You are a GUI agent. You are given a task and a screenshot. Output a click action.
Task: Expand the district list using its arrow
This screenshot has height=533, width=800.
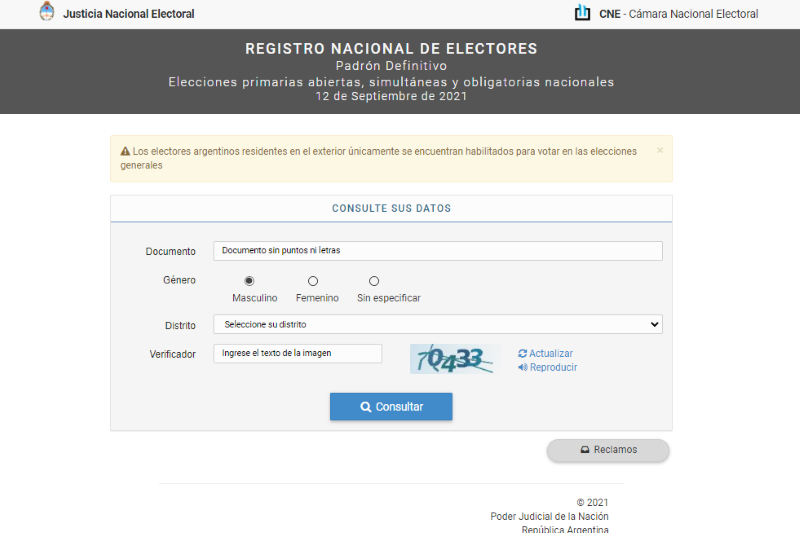(x=655, y=324)
